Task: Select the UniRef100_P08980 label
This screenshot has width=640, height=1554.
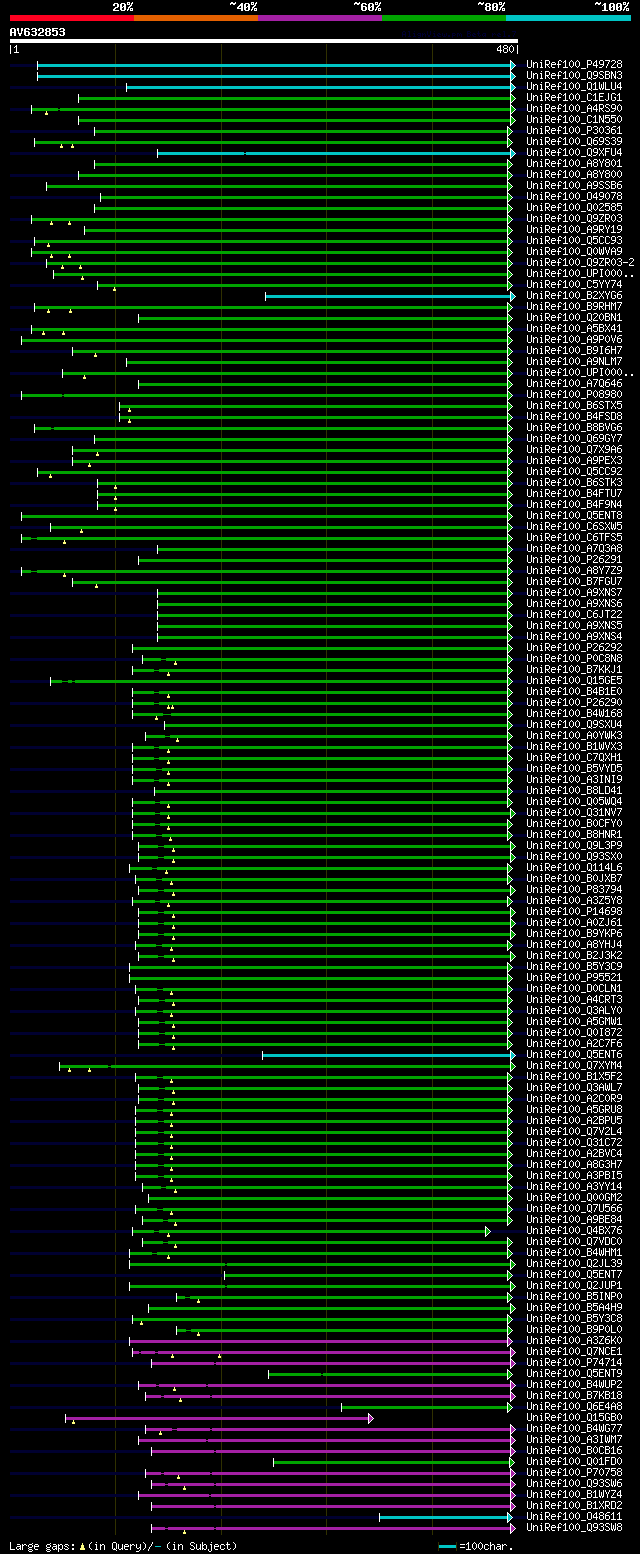Action: (x=574, y=395)
